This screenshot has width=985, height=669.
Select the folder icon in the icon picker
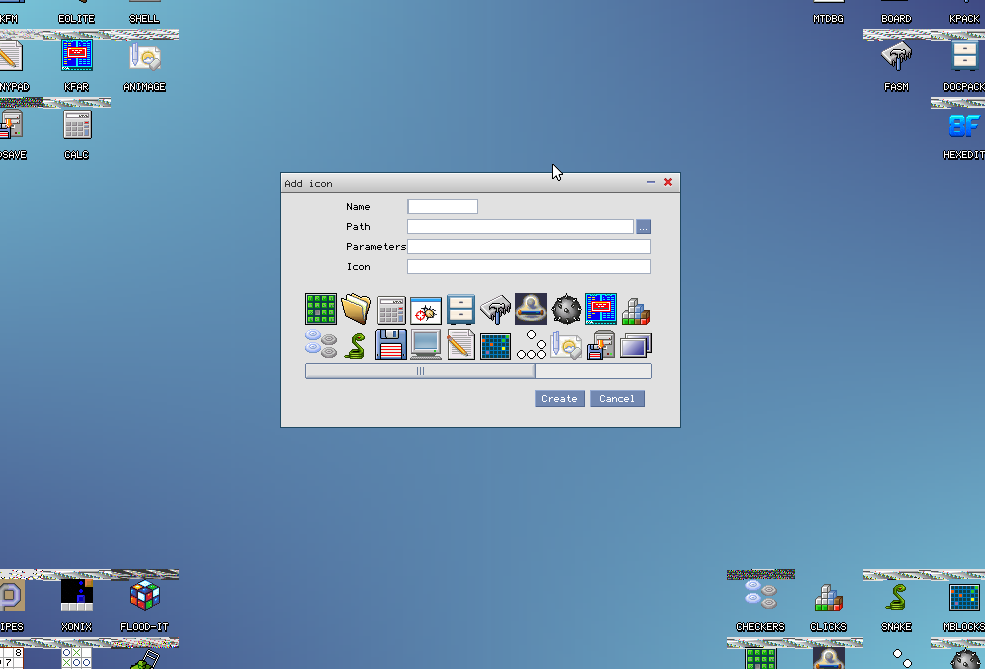[x=356, y=309]
